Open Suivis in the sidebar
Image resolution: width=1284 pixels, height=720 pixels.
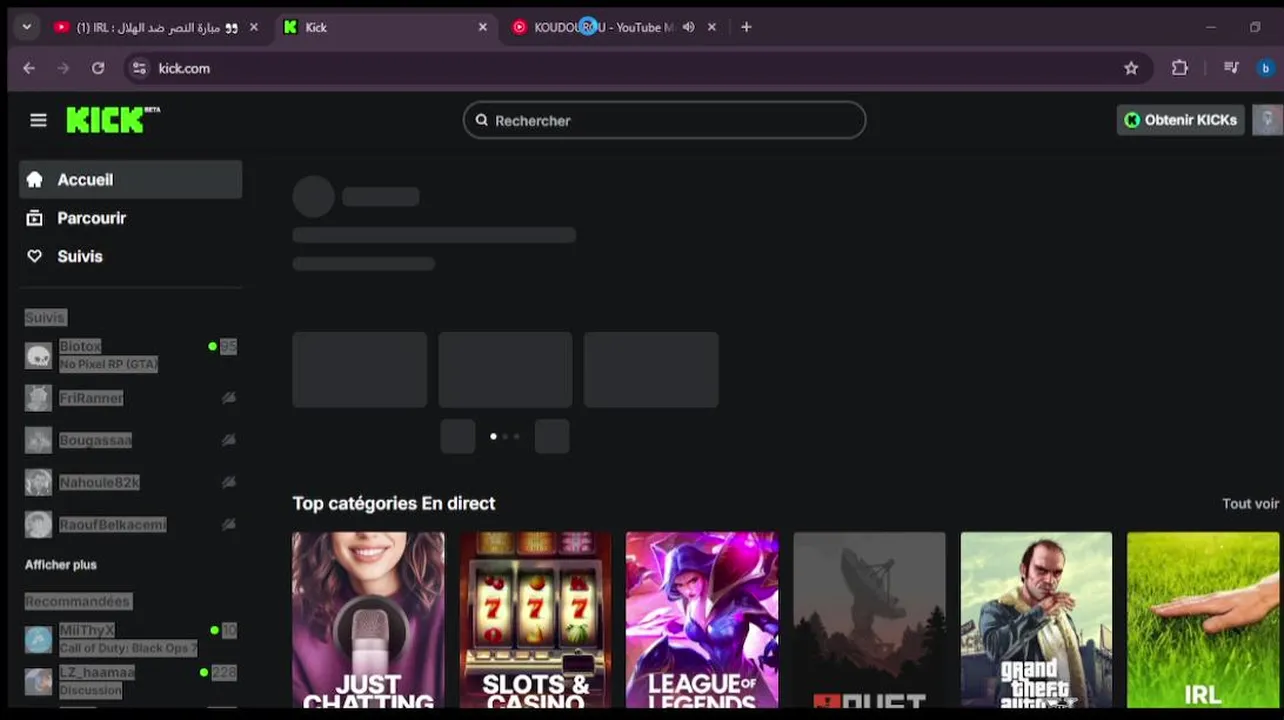(x=130, y=256)
